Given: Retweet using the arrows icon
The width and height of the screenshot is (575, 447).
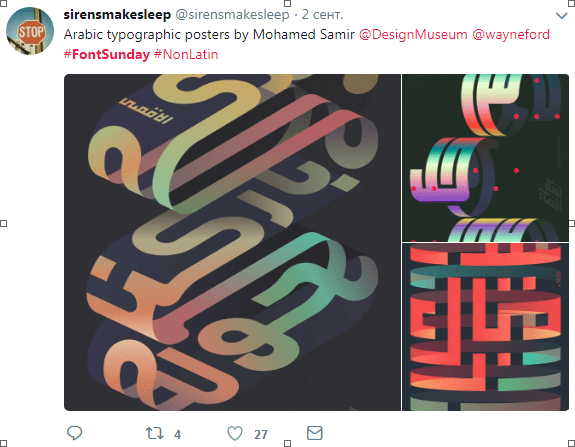Looking at the screenshot, I should 154,433.
